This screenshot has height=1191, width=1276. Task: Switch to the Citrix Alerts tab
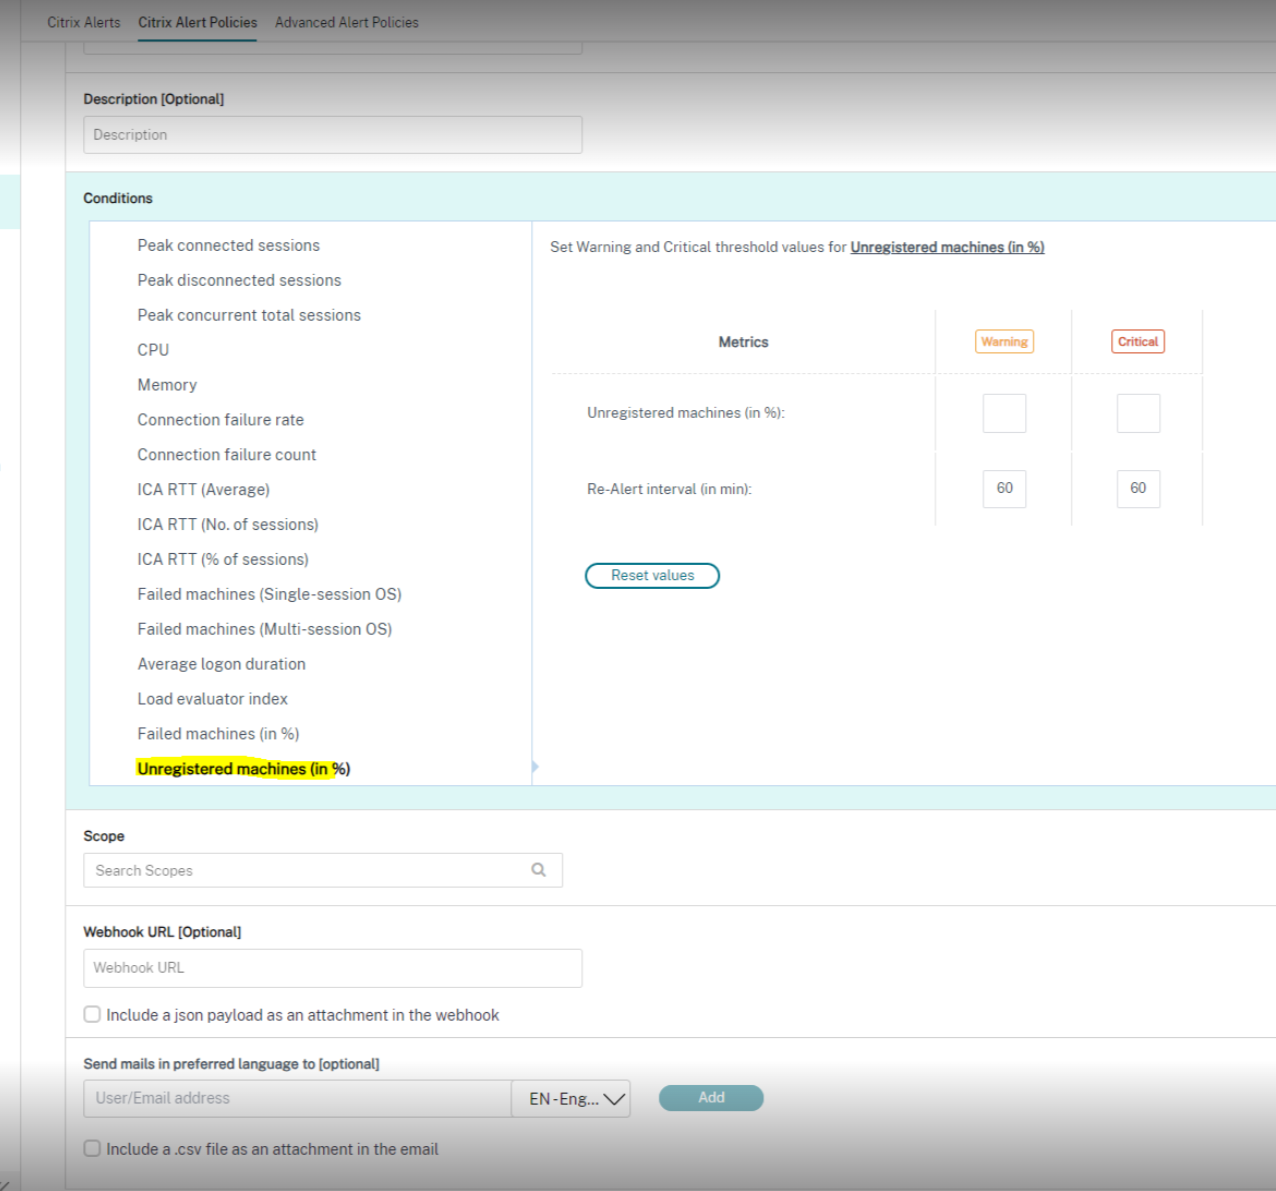(x=84, y=22)
